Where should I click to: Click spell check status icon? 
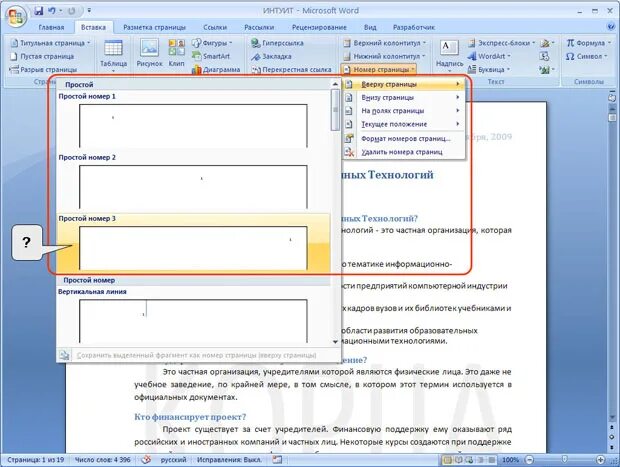pos(146,460)
